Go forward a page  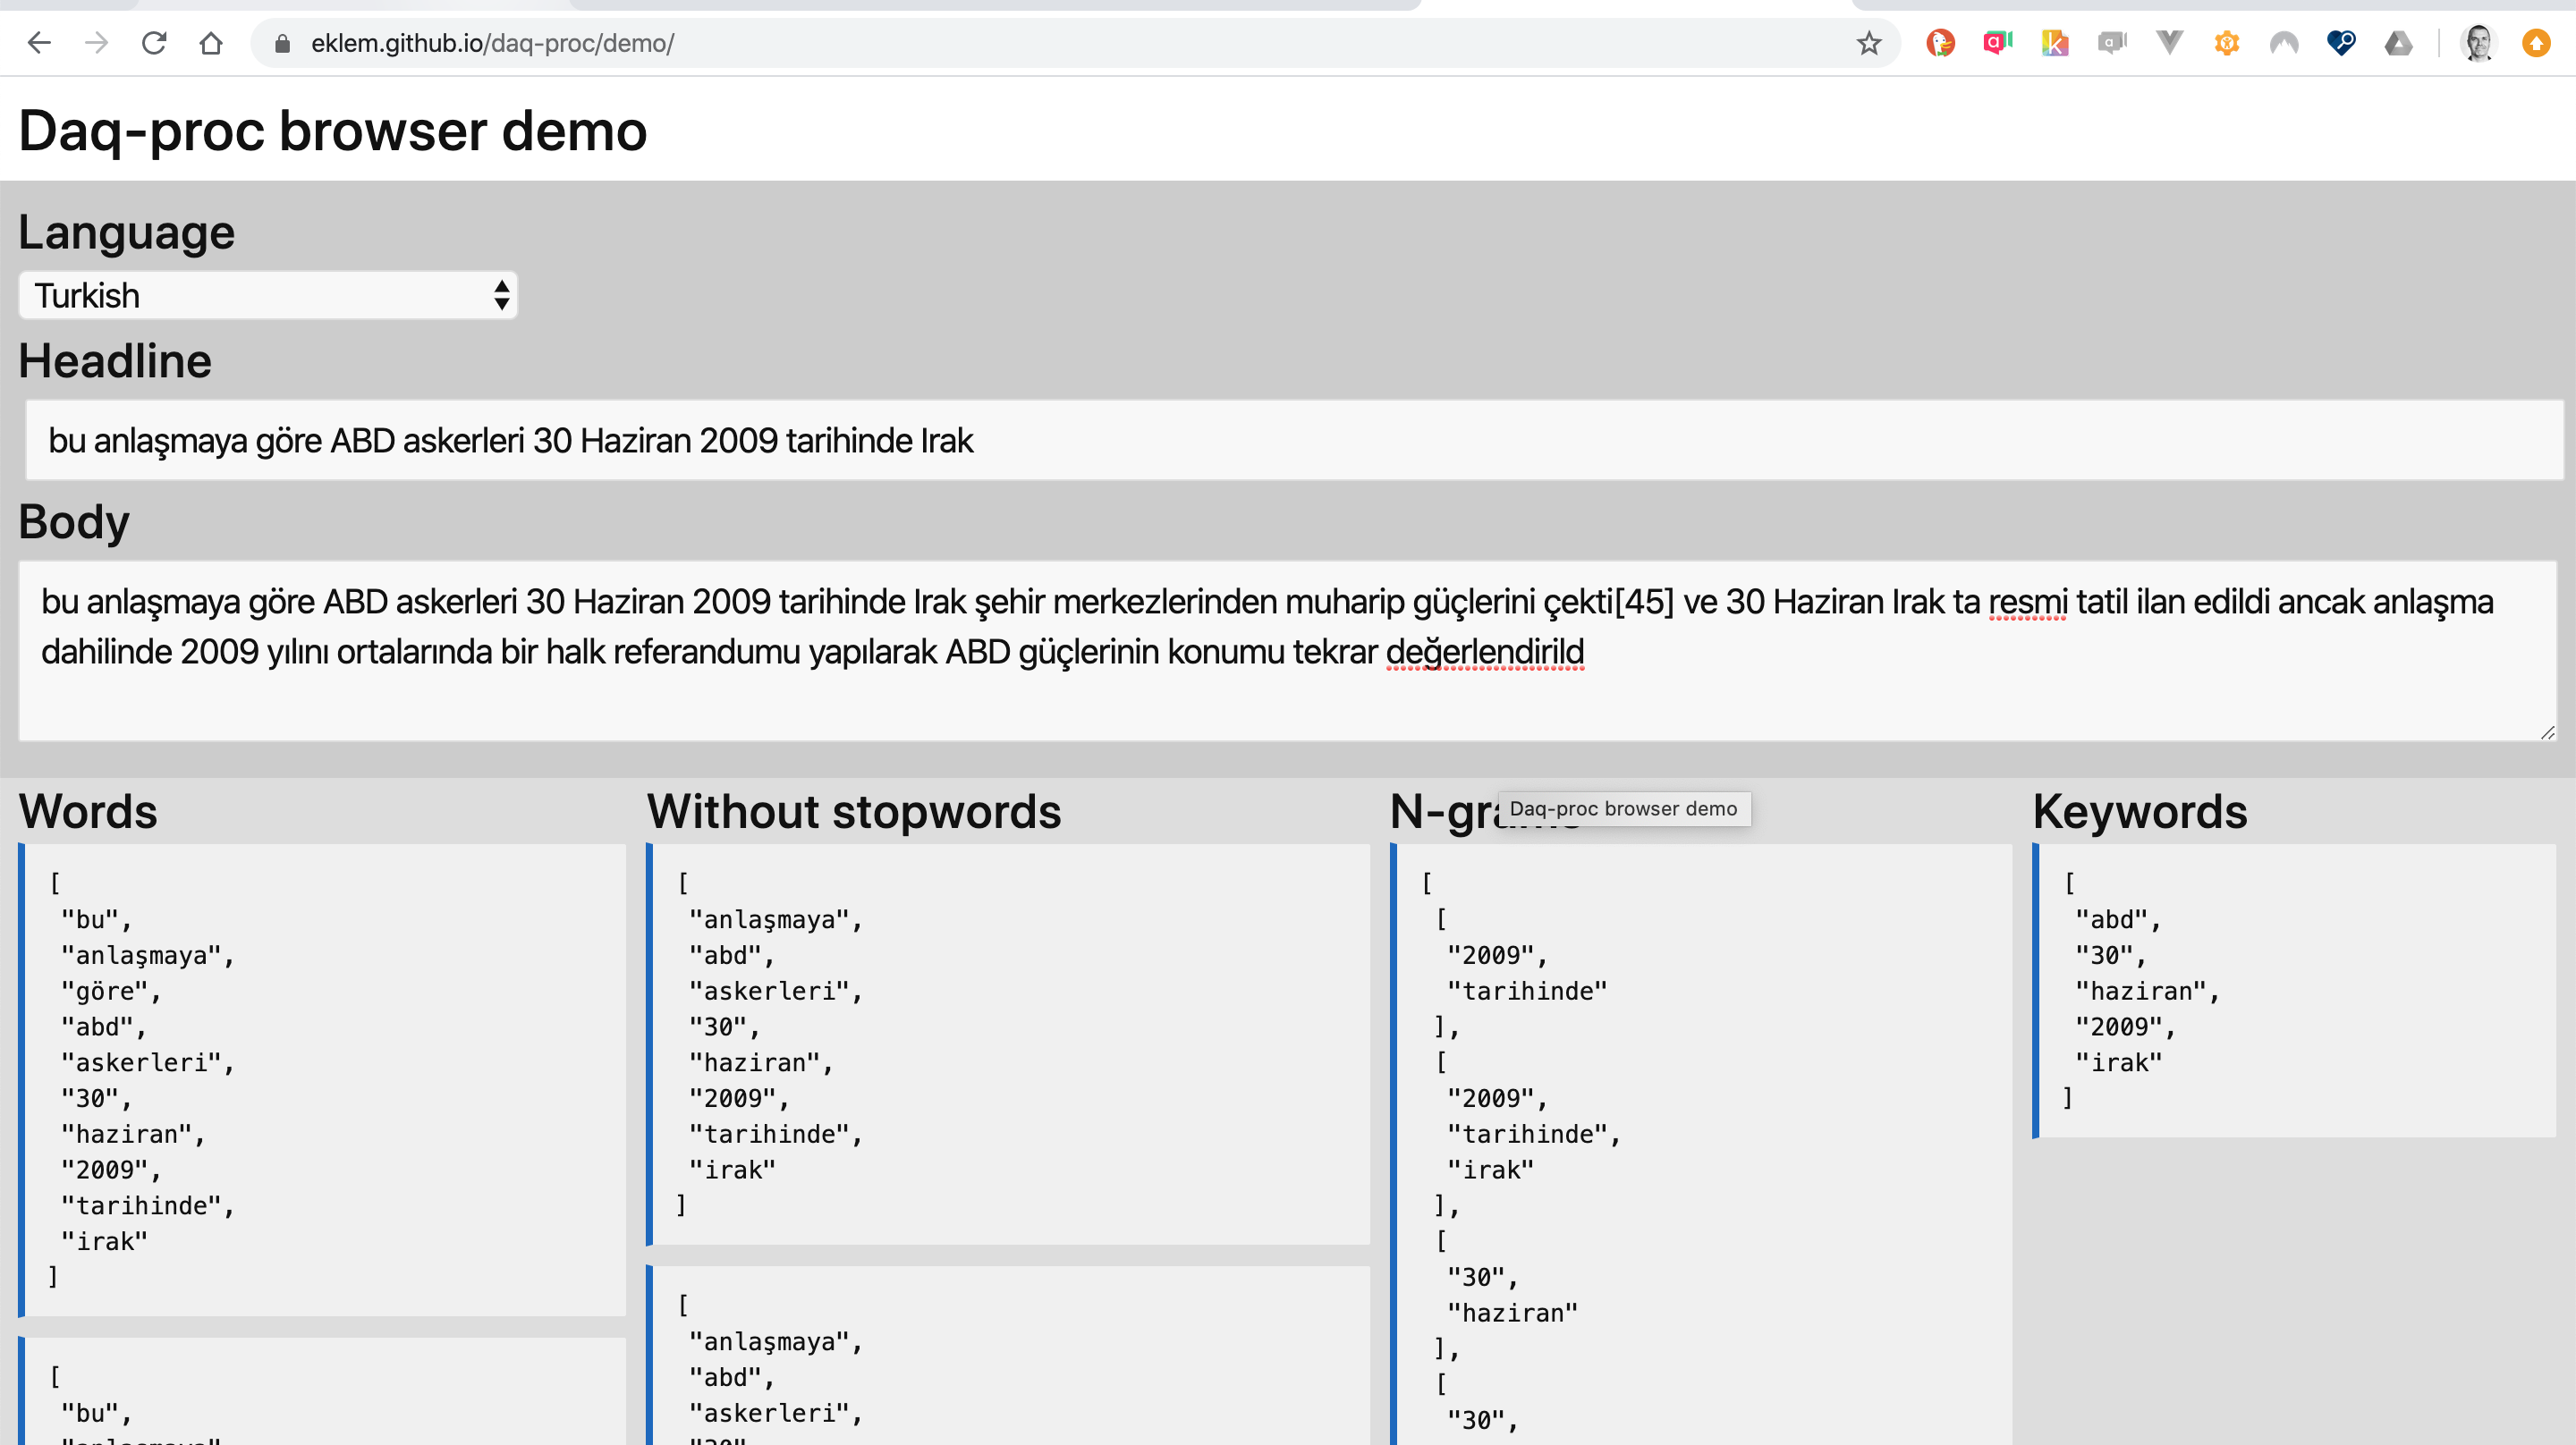(x=97, y=43)
